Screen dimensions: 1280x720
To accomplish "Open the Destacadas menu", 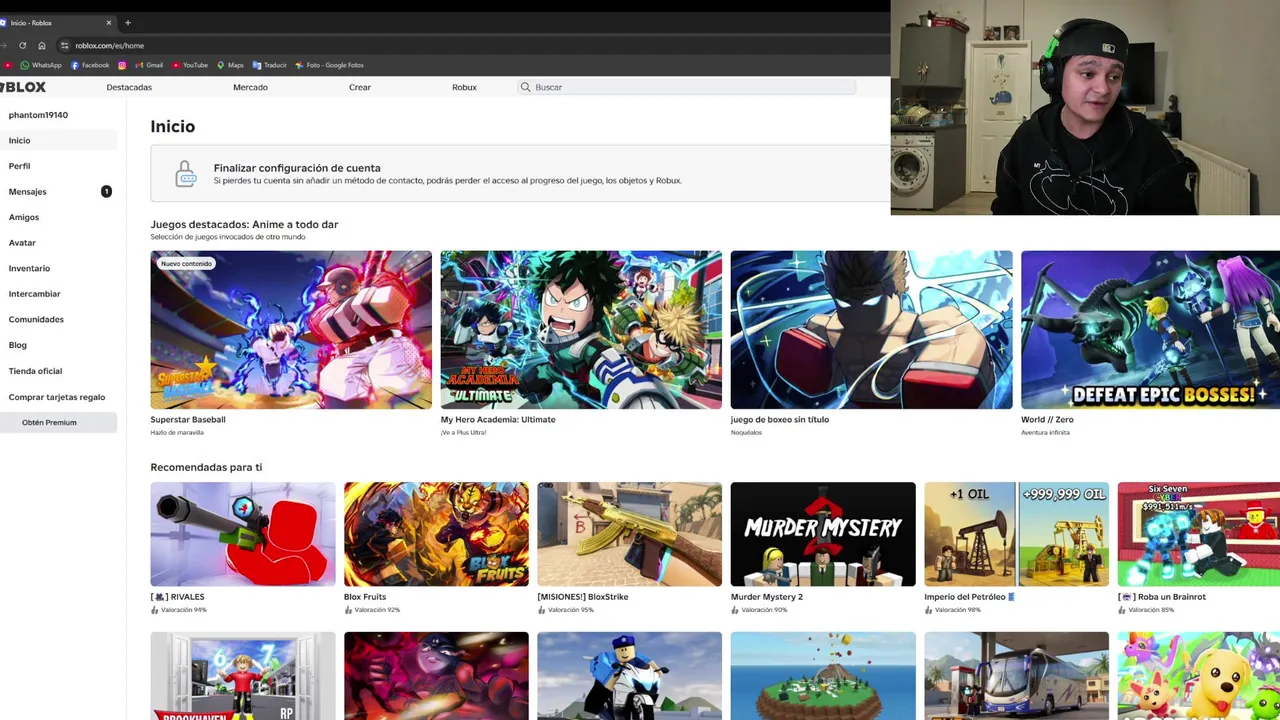I will click(x=129, y=87).
